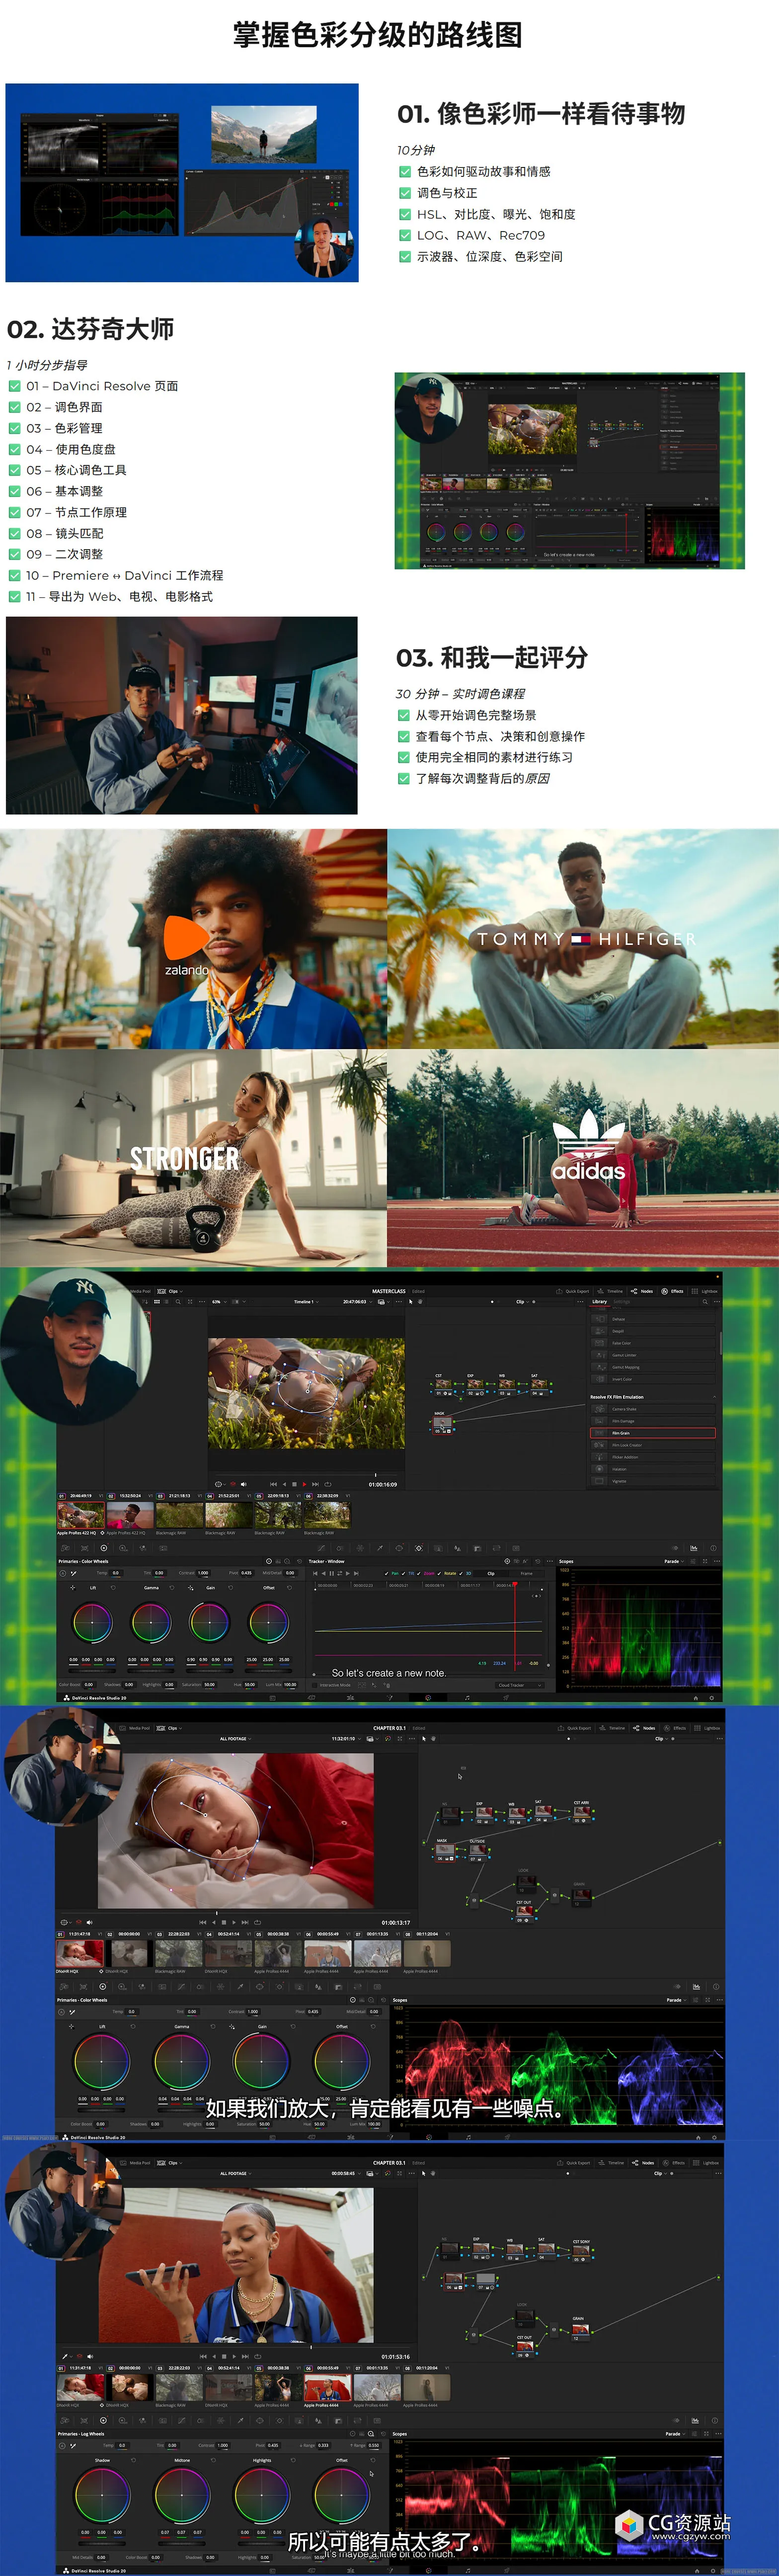Screen dimensions: 779x2576
Task: Click Nodes icon in MASTERCLASS project toolbar
Action: pyautogui.click(x=642, y=1291)
